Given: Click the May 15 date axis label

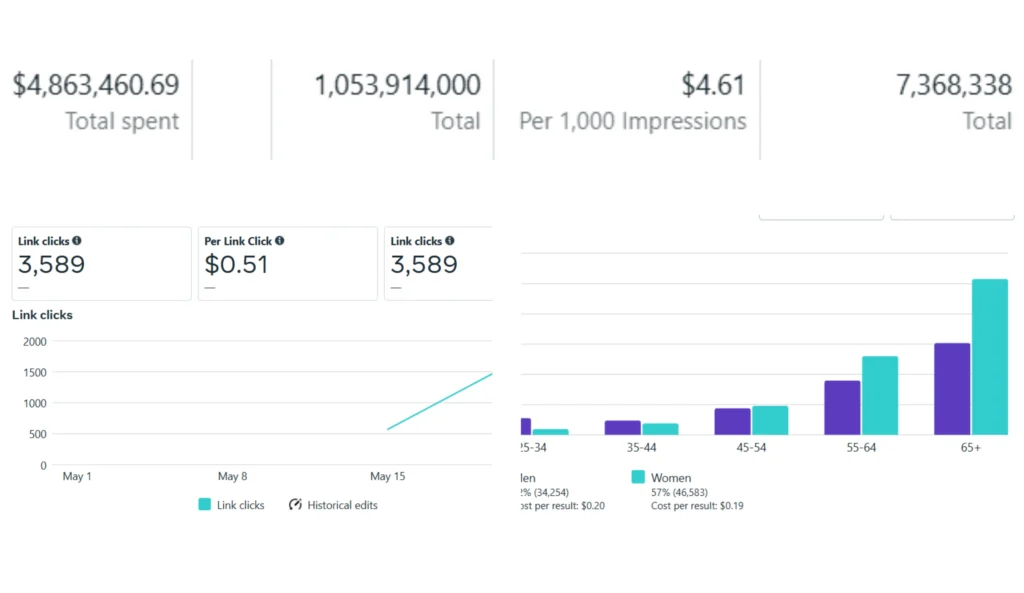Looking at the screenshot, I should pos(387,477).
